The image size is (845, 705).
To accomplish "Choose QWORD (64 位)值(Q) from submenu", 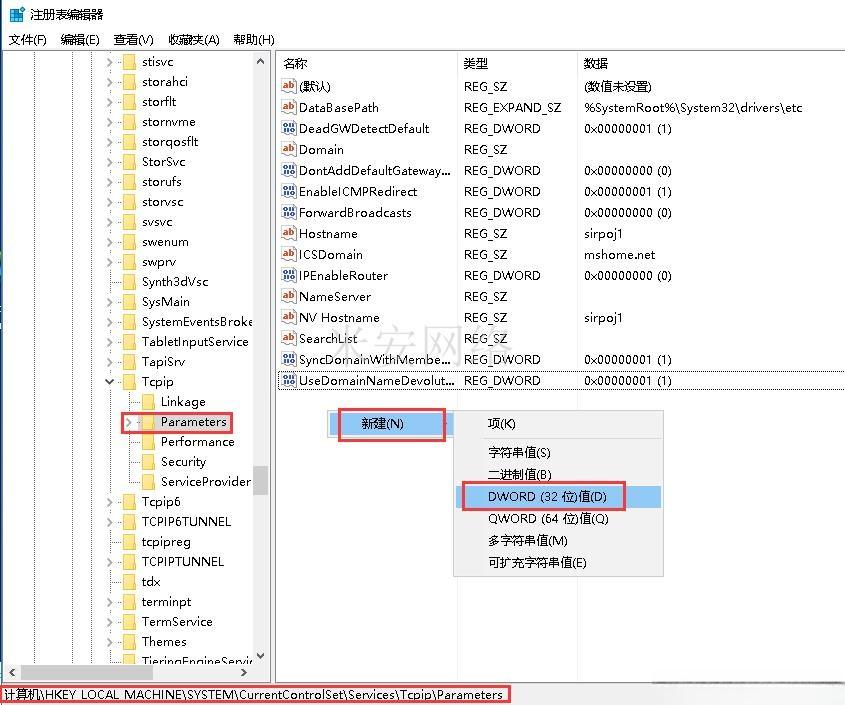I will (558, 519).
